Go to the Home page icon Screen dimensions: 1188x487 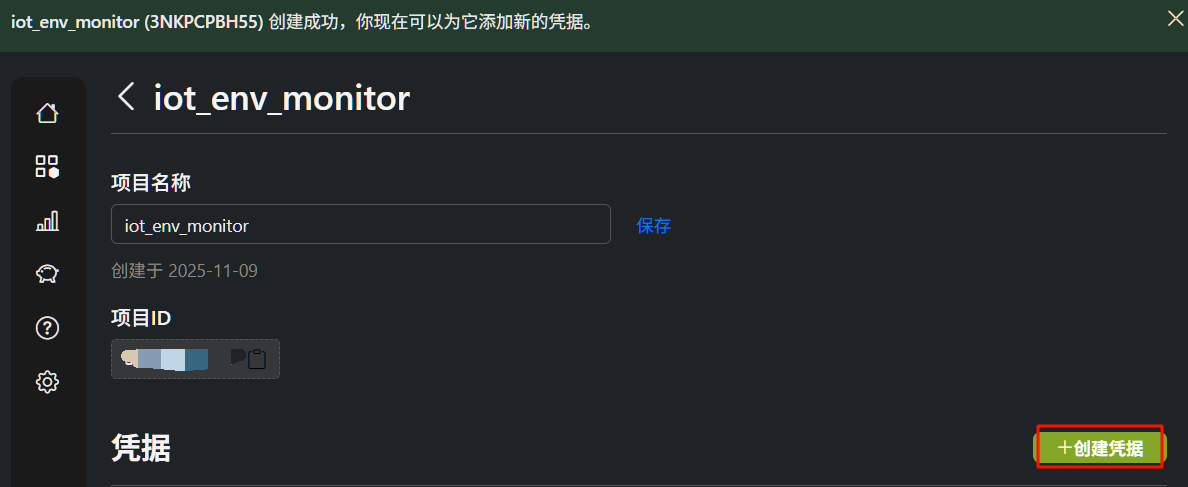tap(47, 113)
